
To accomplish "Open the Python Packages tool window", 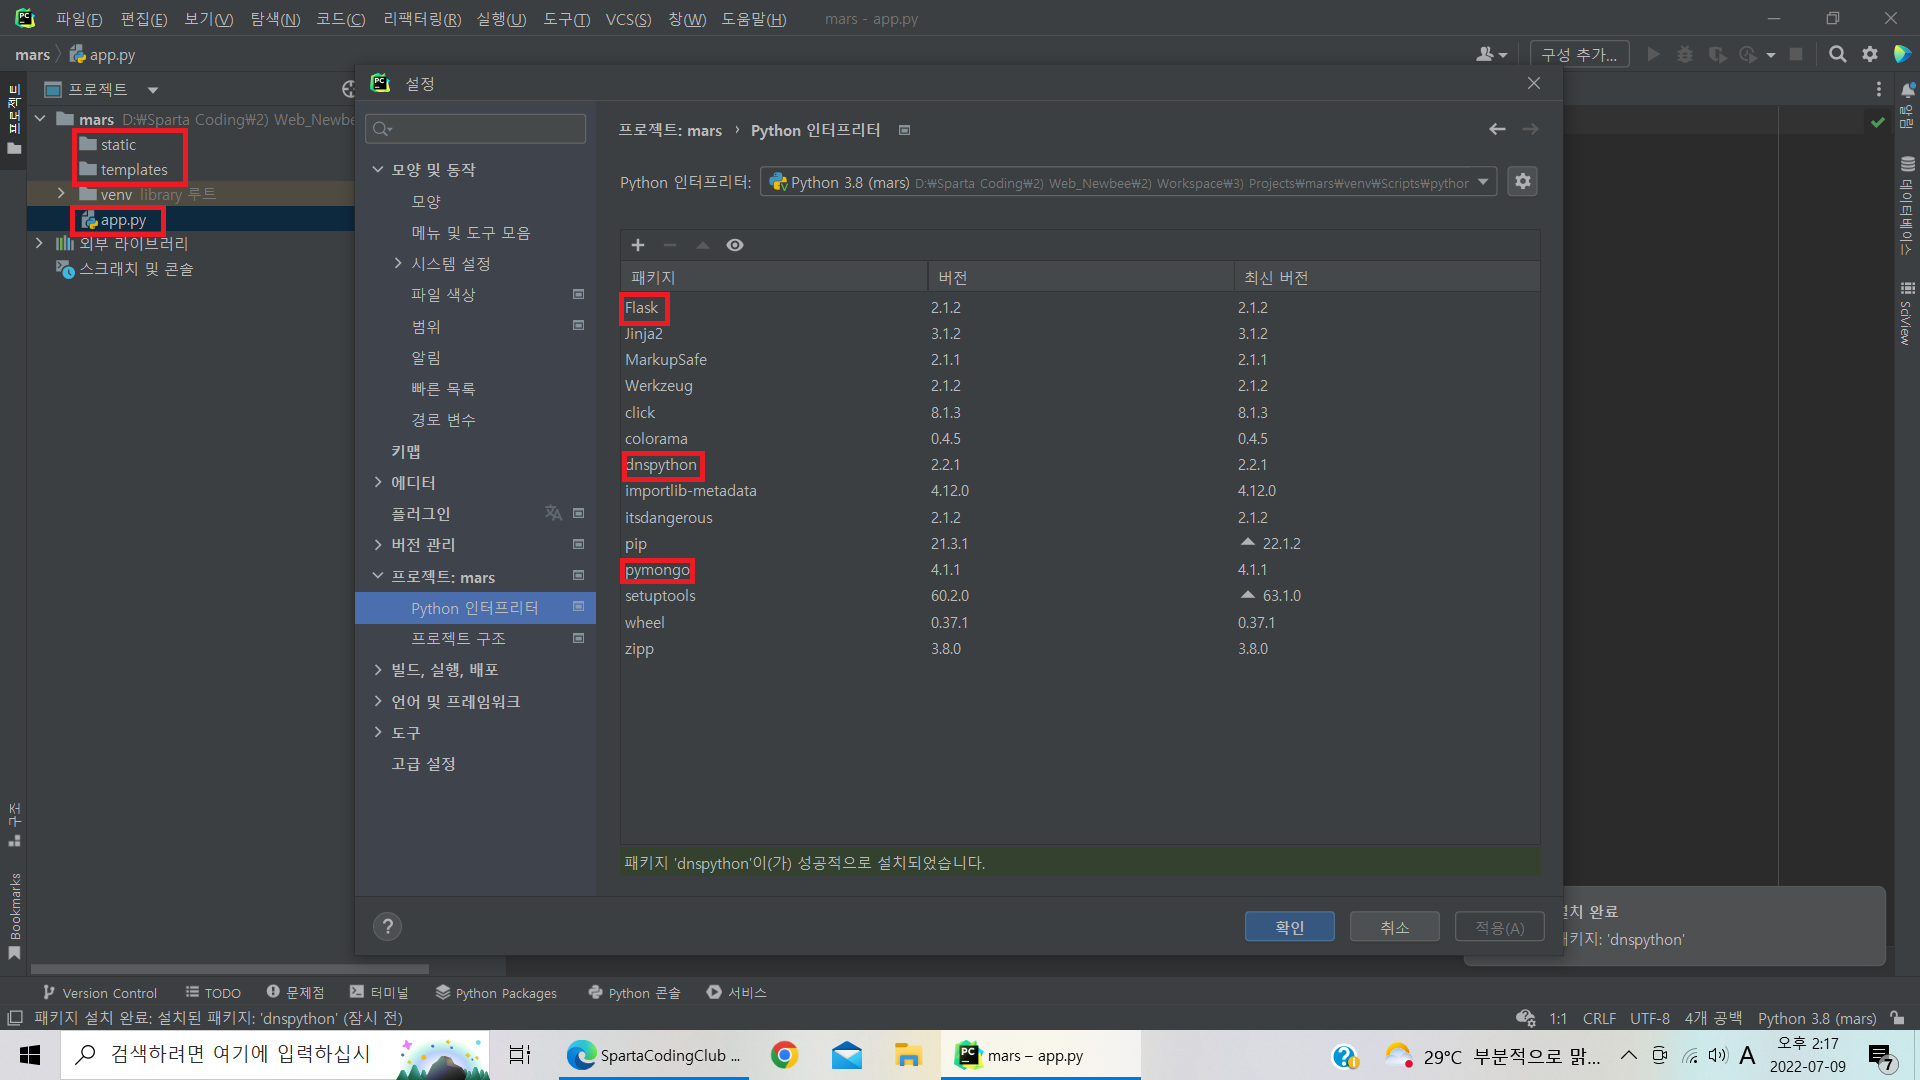I will [x=496, y=992].
